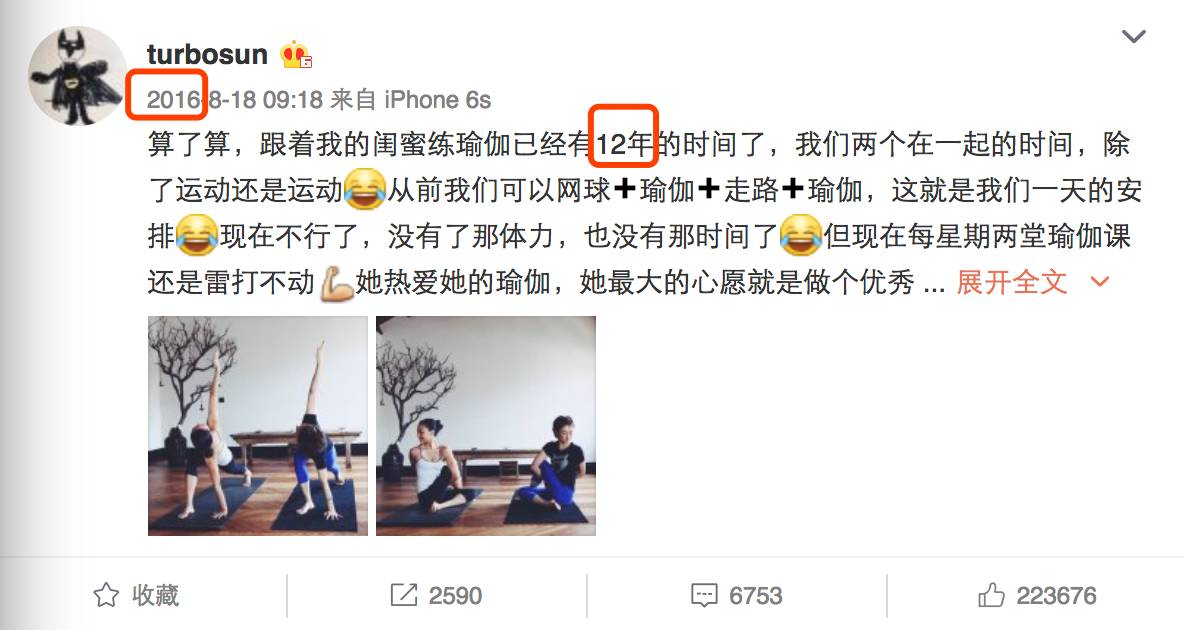Open the second seated yoga photo
Image resolution: width=1184 pixels, height=630 pixels.
click(x=486, y=426)
